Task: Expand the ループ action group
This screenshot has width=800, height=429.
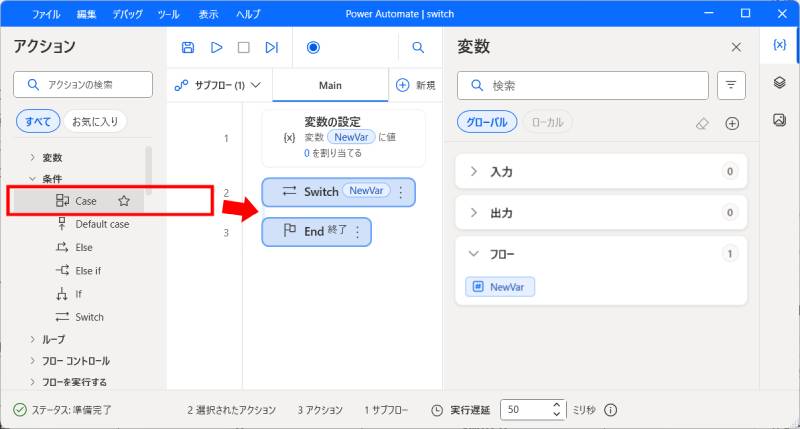Action: (x=32, y=339)
